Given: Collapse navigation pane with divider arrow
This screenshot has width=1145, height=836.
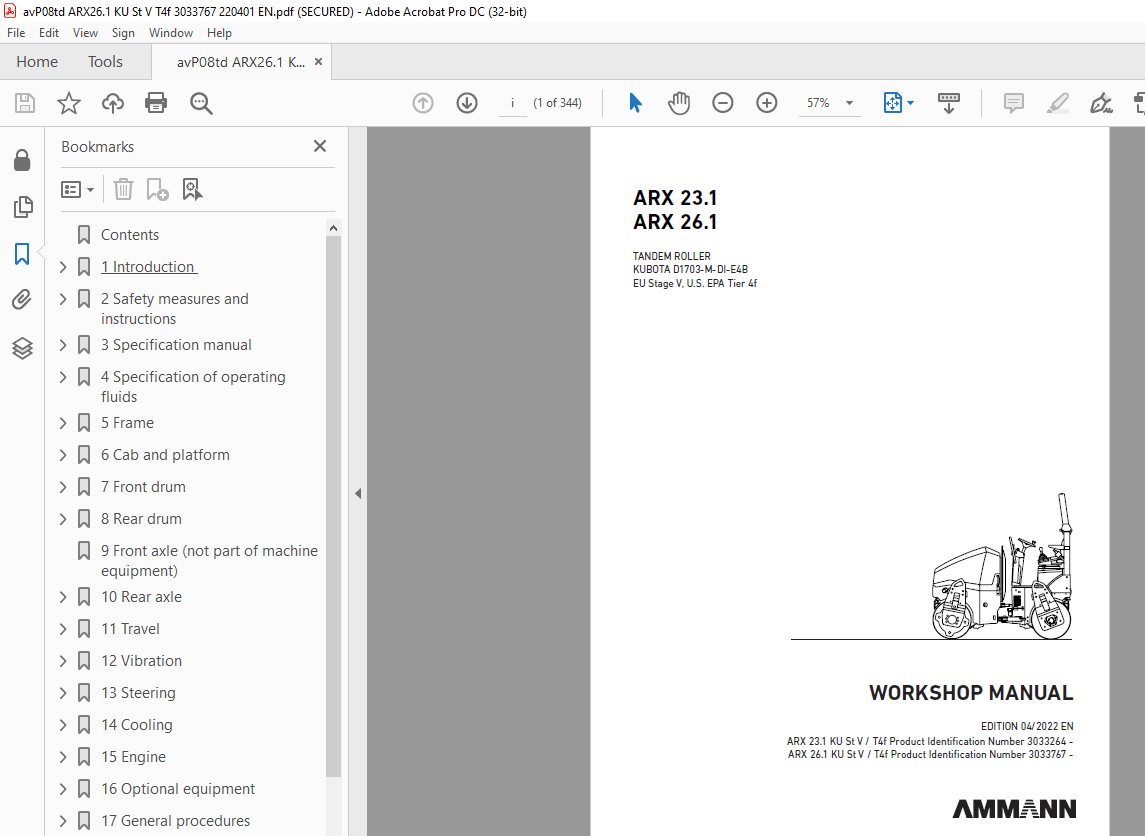Looking at the screenshot, I should 358,494.
